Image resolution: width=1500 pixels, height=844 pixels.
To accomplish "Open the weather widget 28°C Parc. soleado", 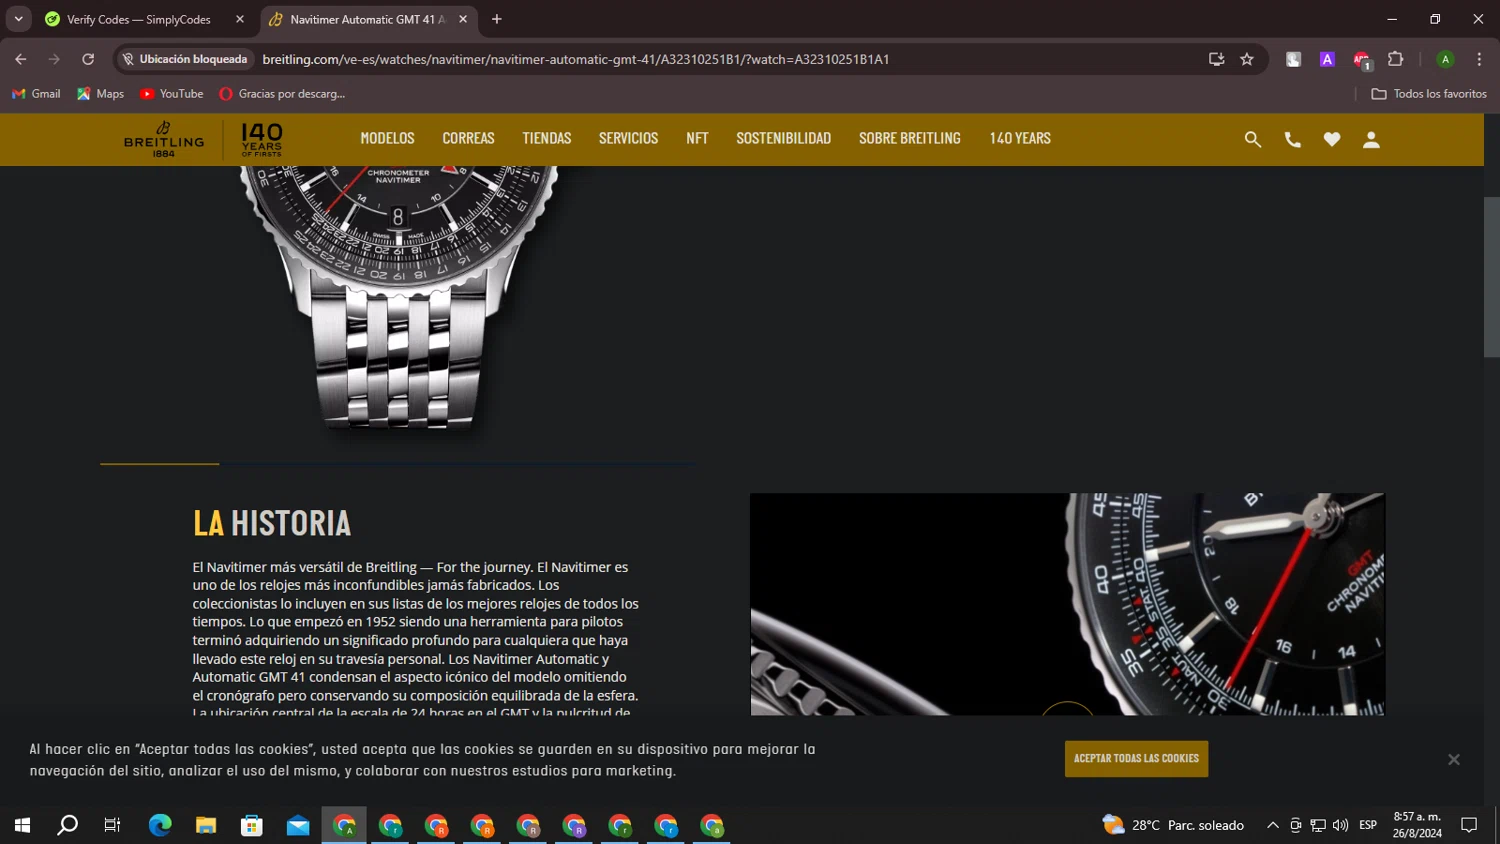I will pos(1173,825).
